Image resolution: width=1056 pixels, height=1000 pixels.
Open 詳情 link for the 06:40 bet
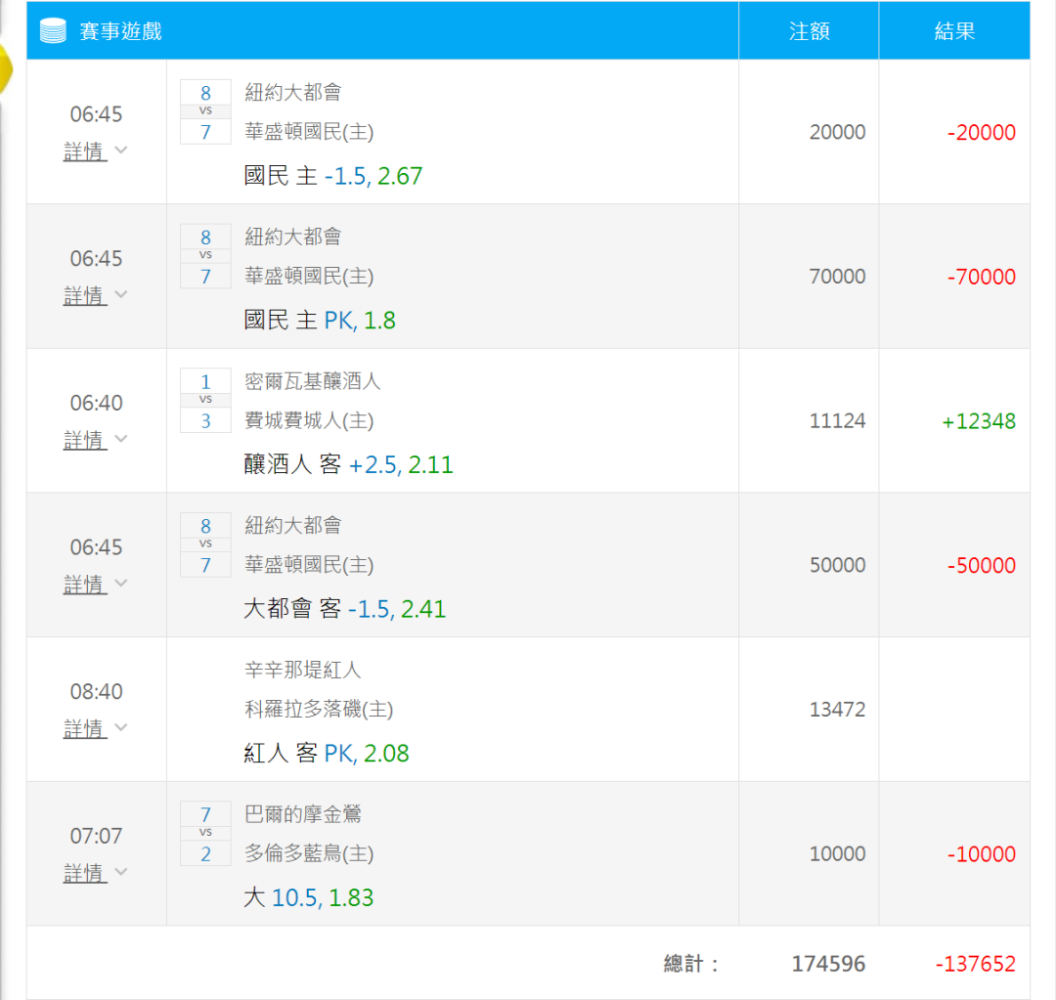coord(85,440)
